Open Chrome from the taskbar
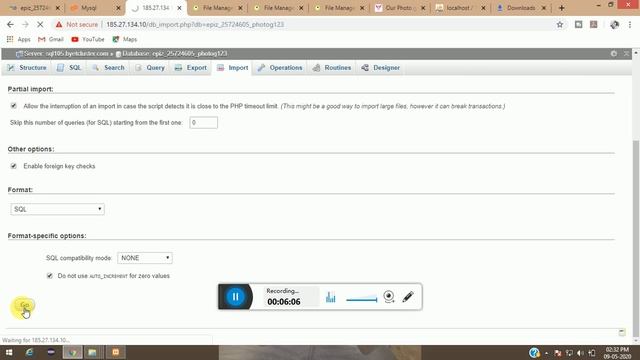Viewport: 640px width, 360px height. 72,352
